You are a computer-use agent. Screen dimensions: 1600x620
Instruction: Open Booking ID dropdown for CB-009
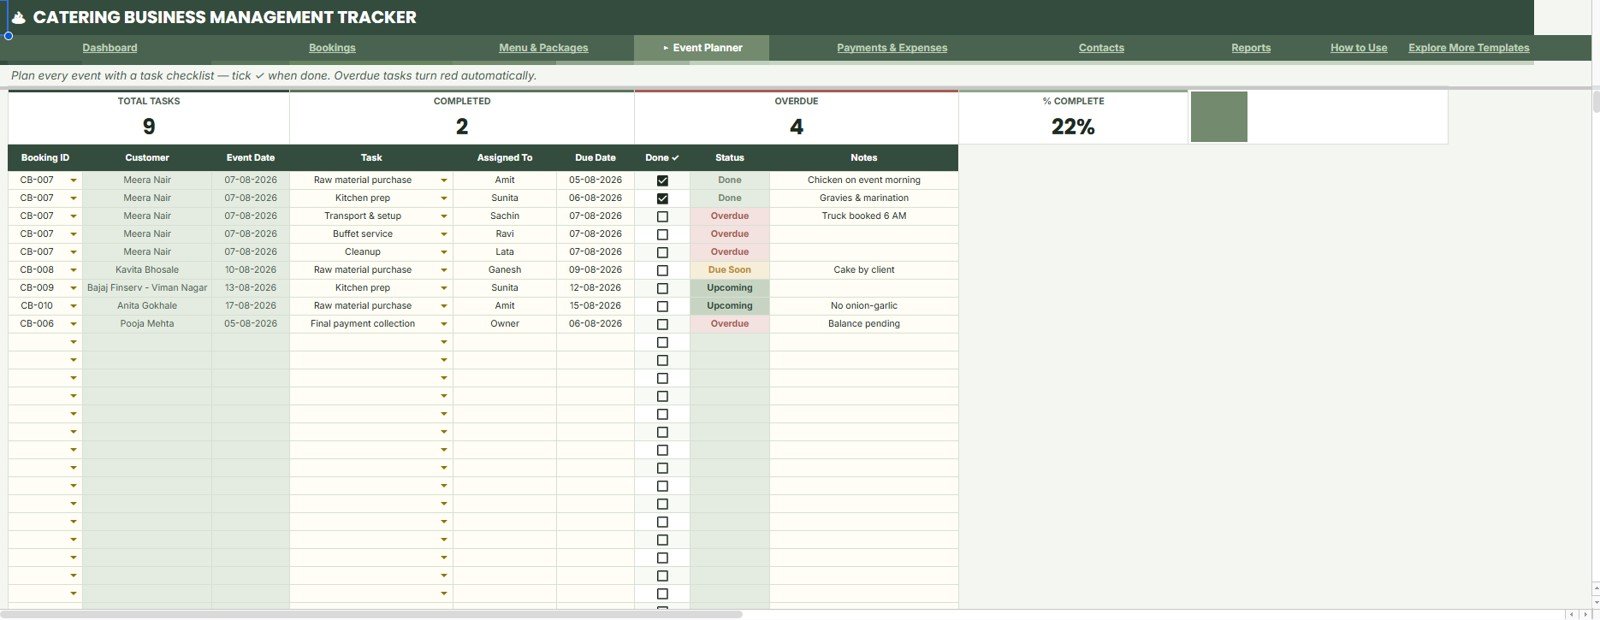(x=73, y=288)
